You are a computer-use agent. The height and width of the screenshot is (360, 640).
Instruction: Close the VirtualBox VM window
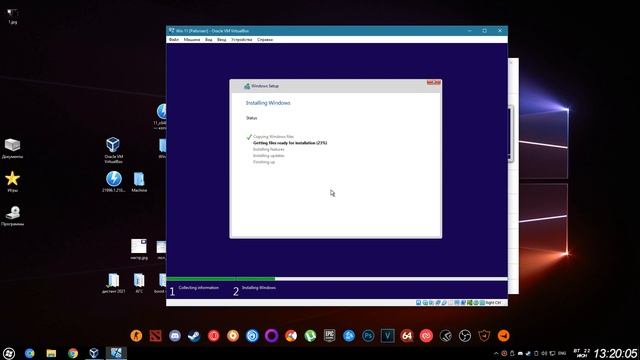500,31
